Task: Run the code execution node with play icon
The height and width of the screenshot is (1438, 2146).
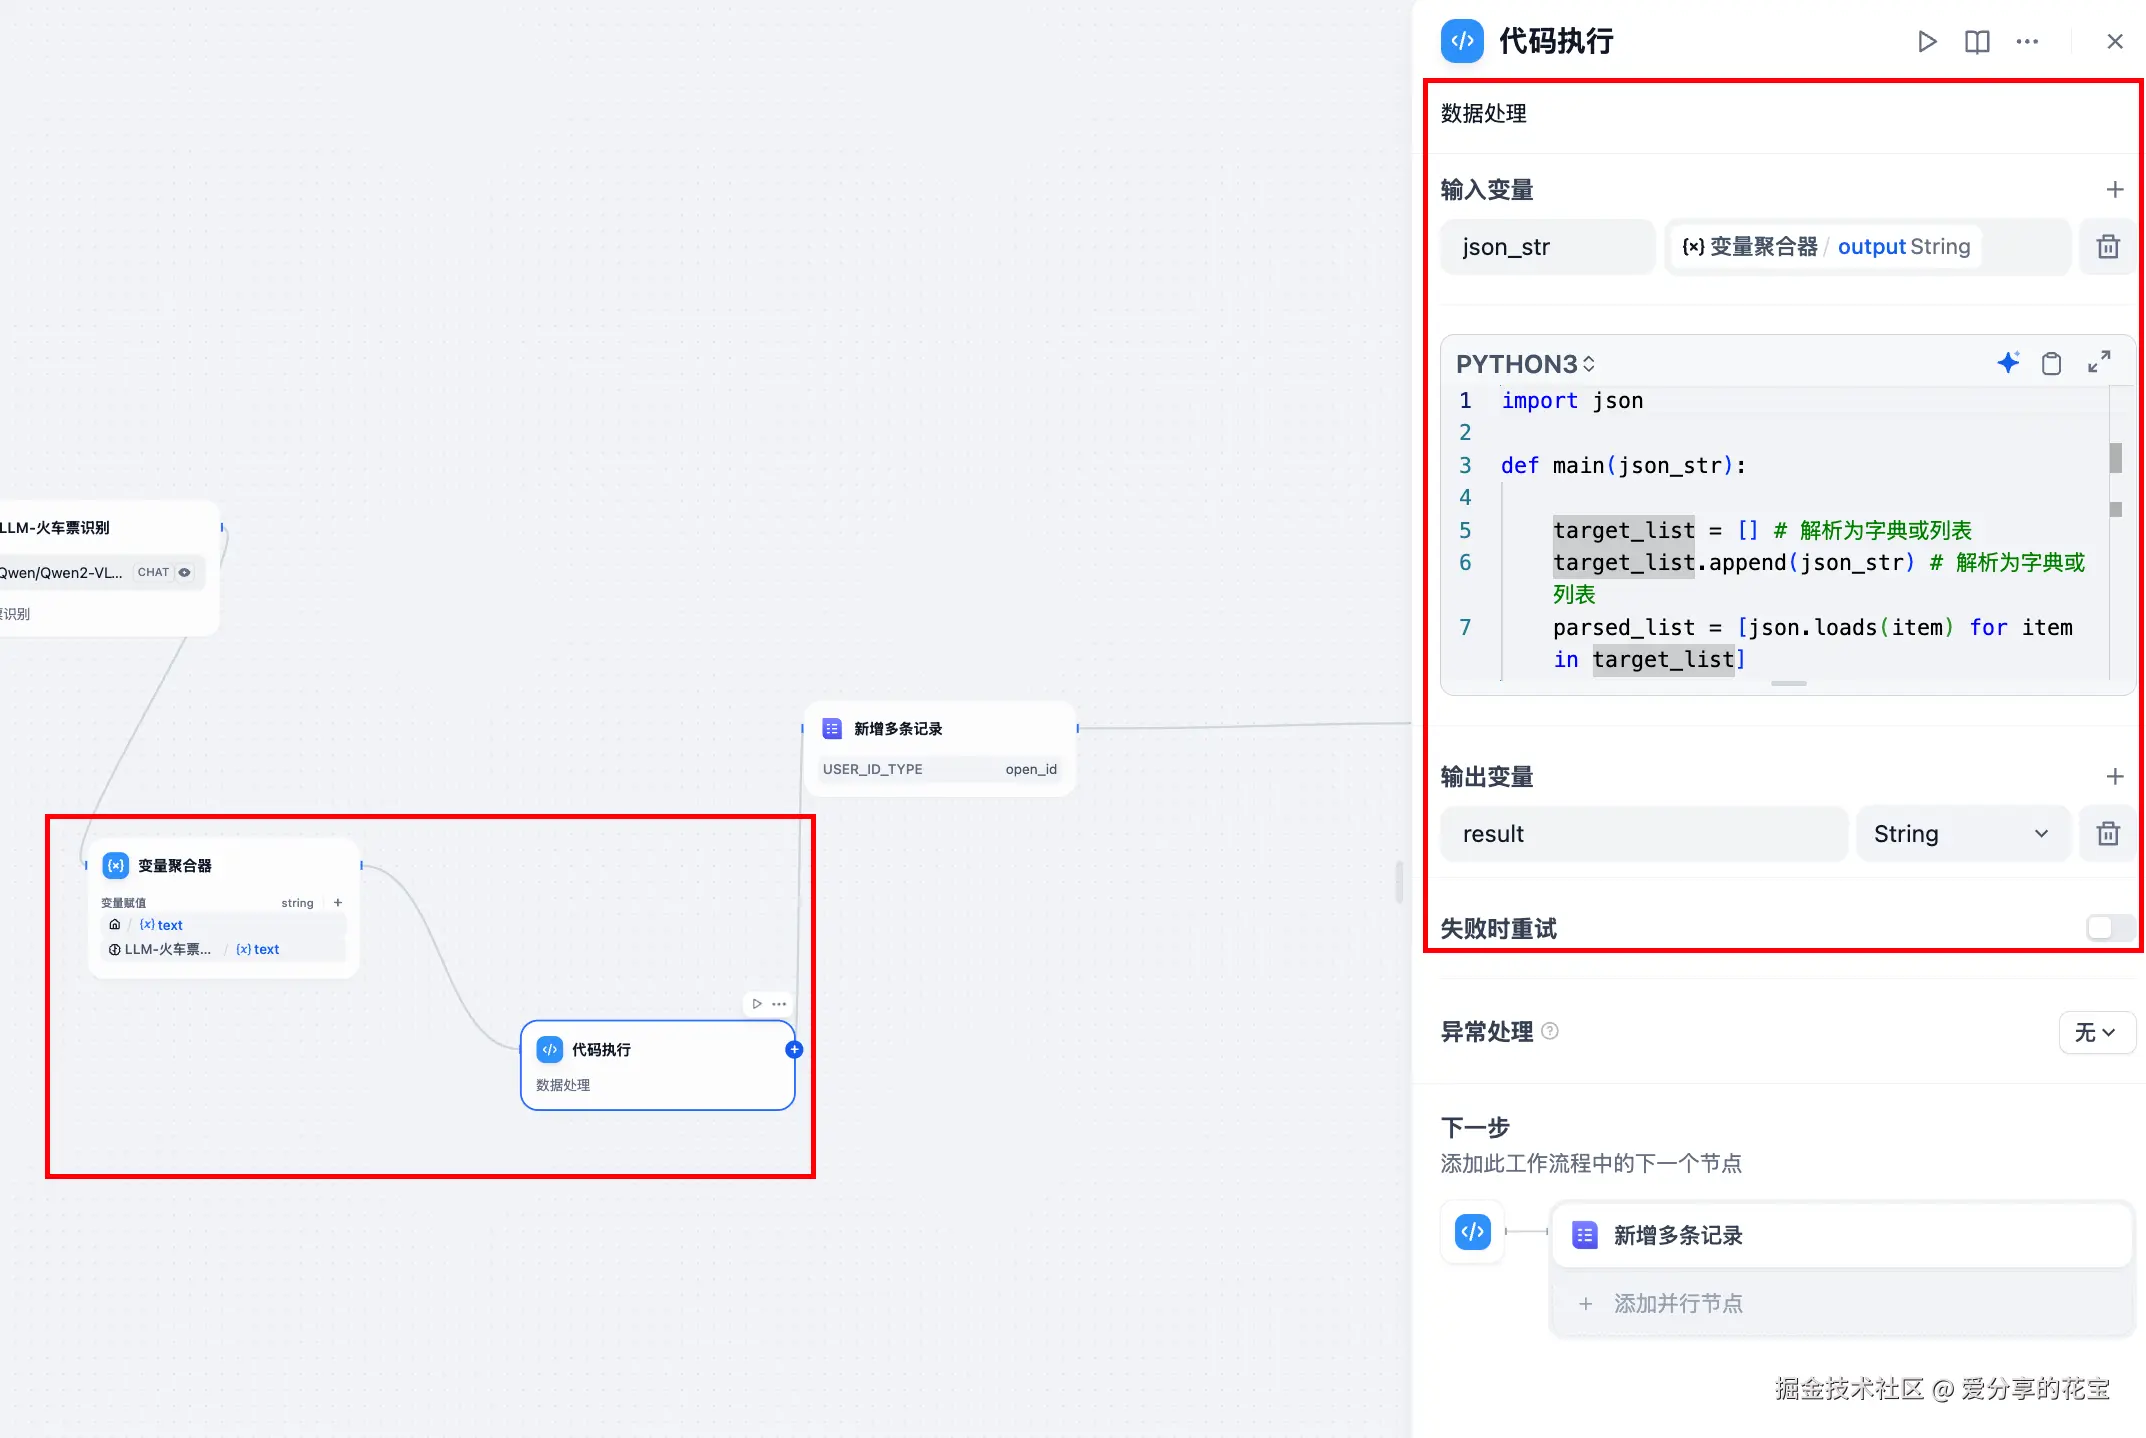Action: point(1926,41)
